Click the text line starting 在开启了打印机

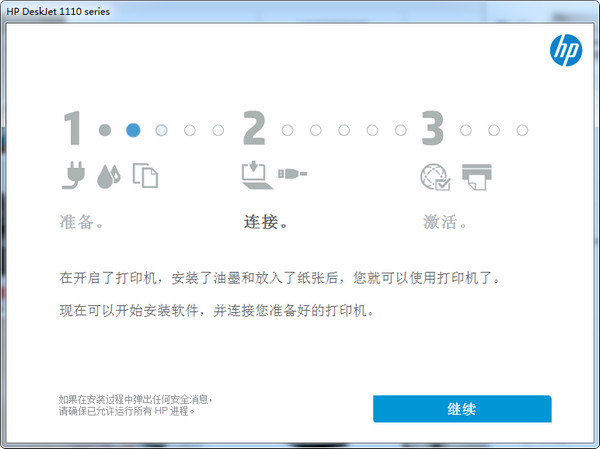tap(280, 278)
